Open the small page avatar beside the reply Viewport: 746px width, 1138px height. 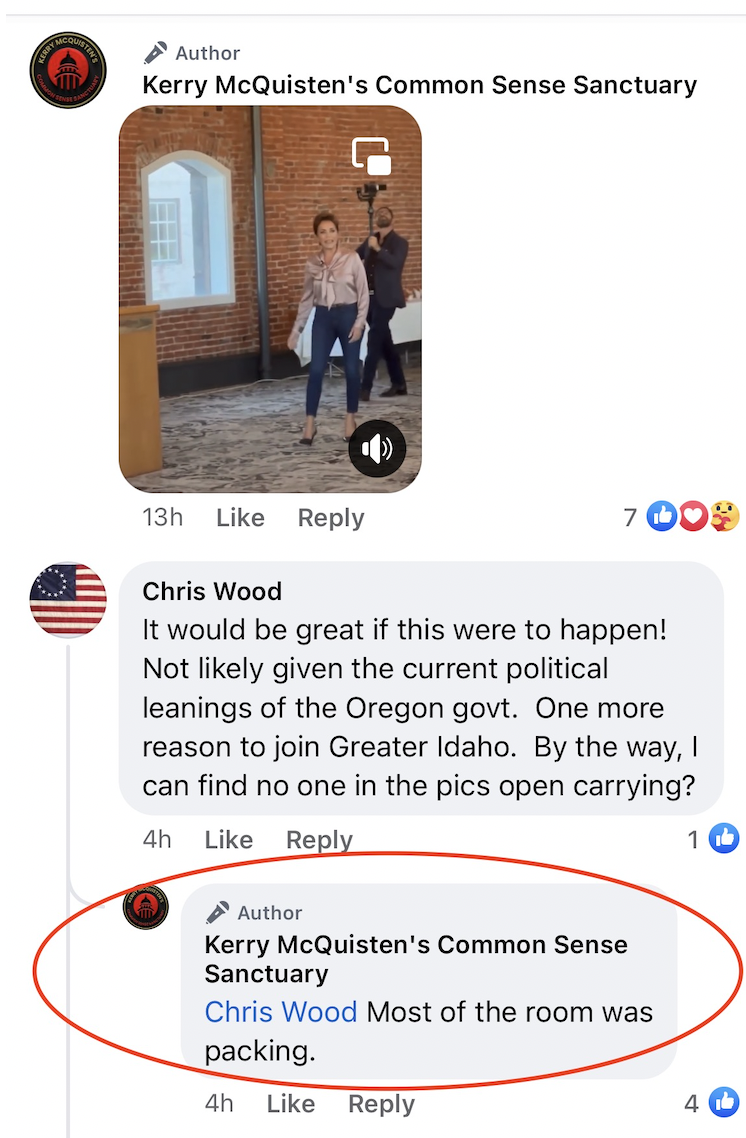(146, 907)
